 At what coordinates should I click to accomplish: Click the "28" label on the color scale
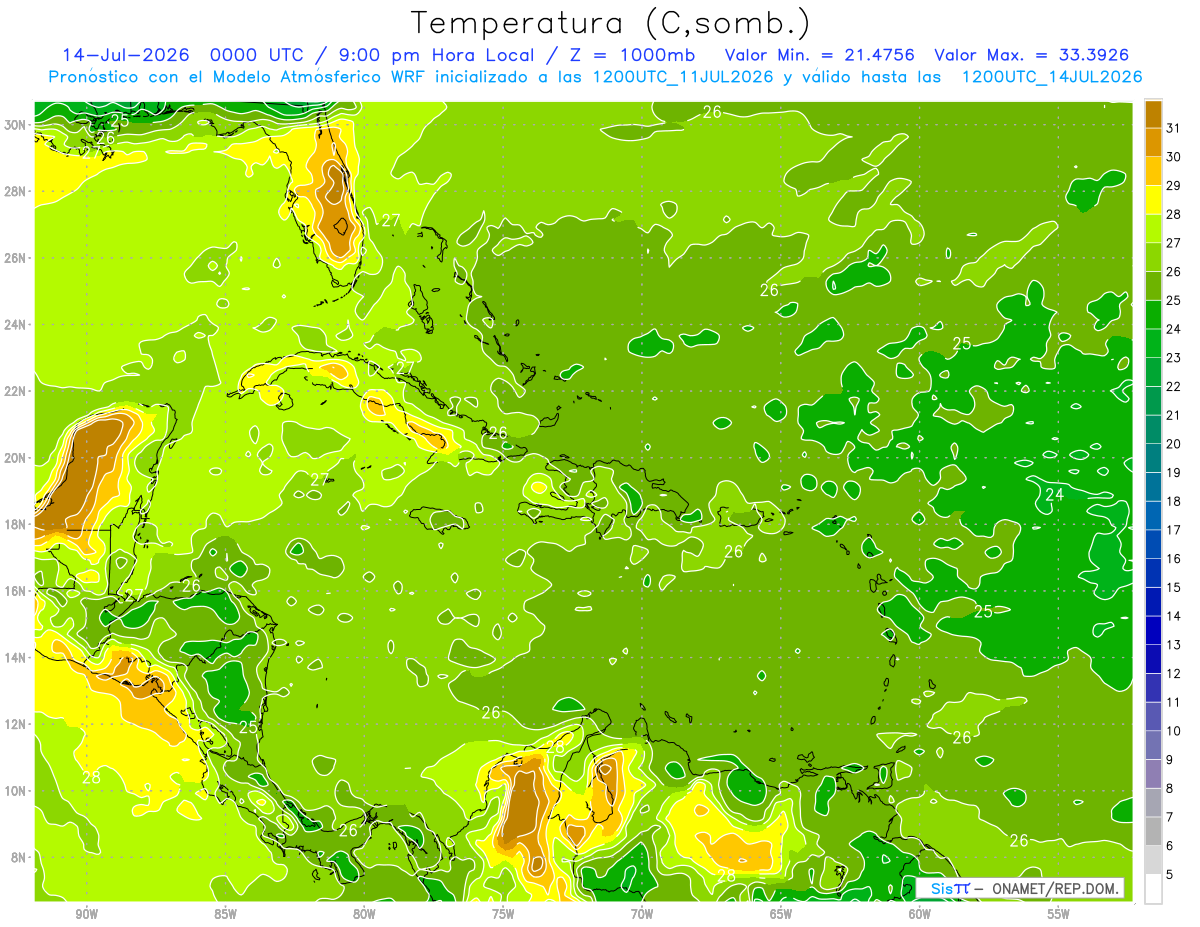pos(1174,214)
